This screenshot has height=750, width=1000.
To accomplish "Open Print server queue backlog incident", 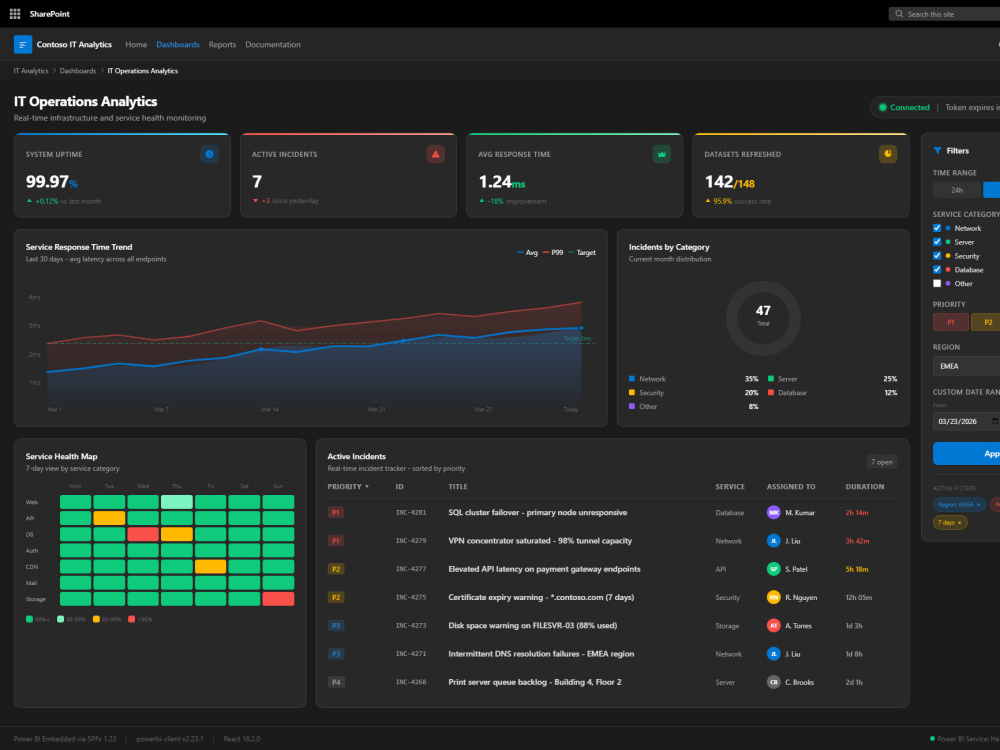I will (534, 682).
